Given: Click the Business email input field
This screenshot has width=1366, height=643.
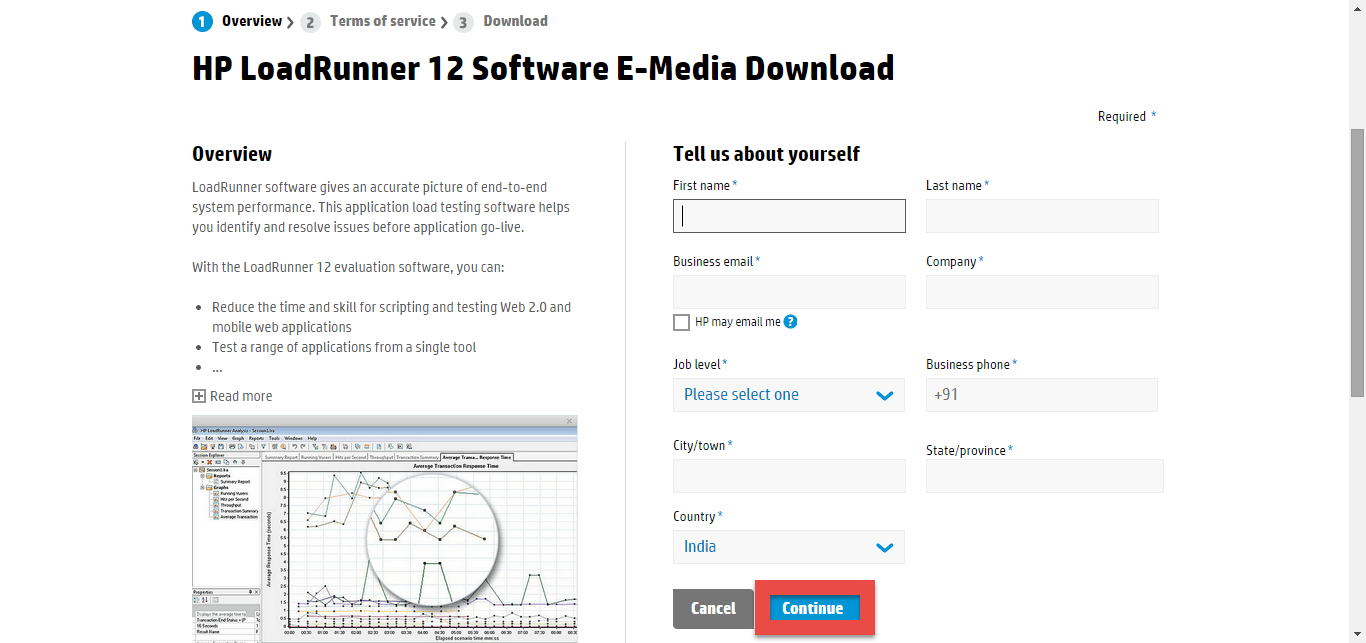Looking at the screenshot, I should tap(789, 292).
